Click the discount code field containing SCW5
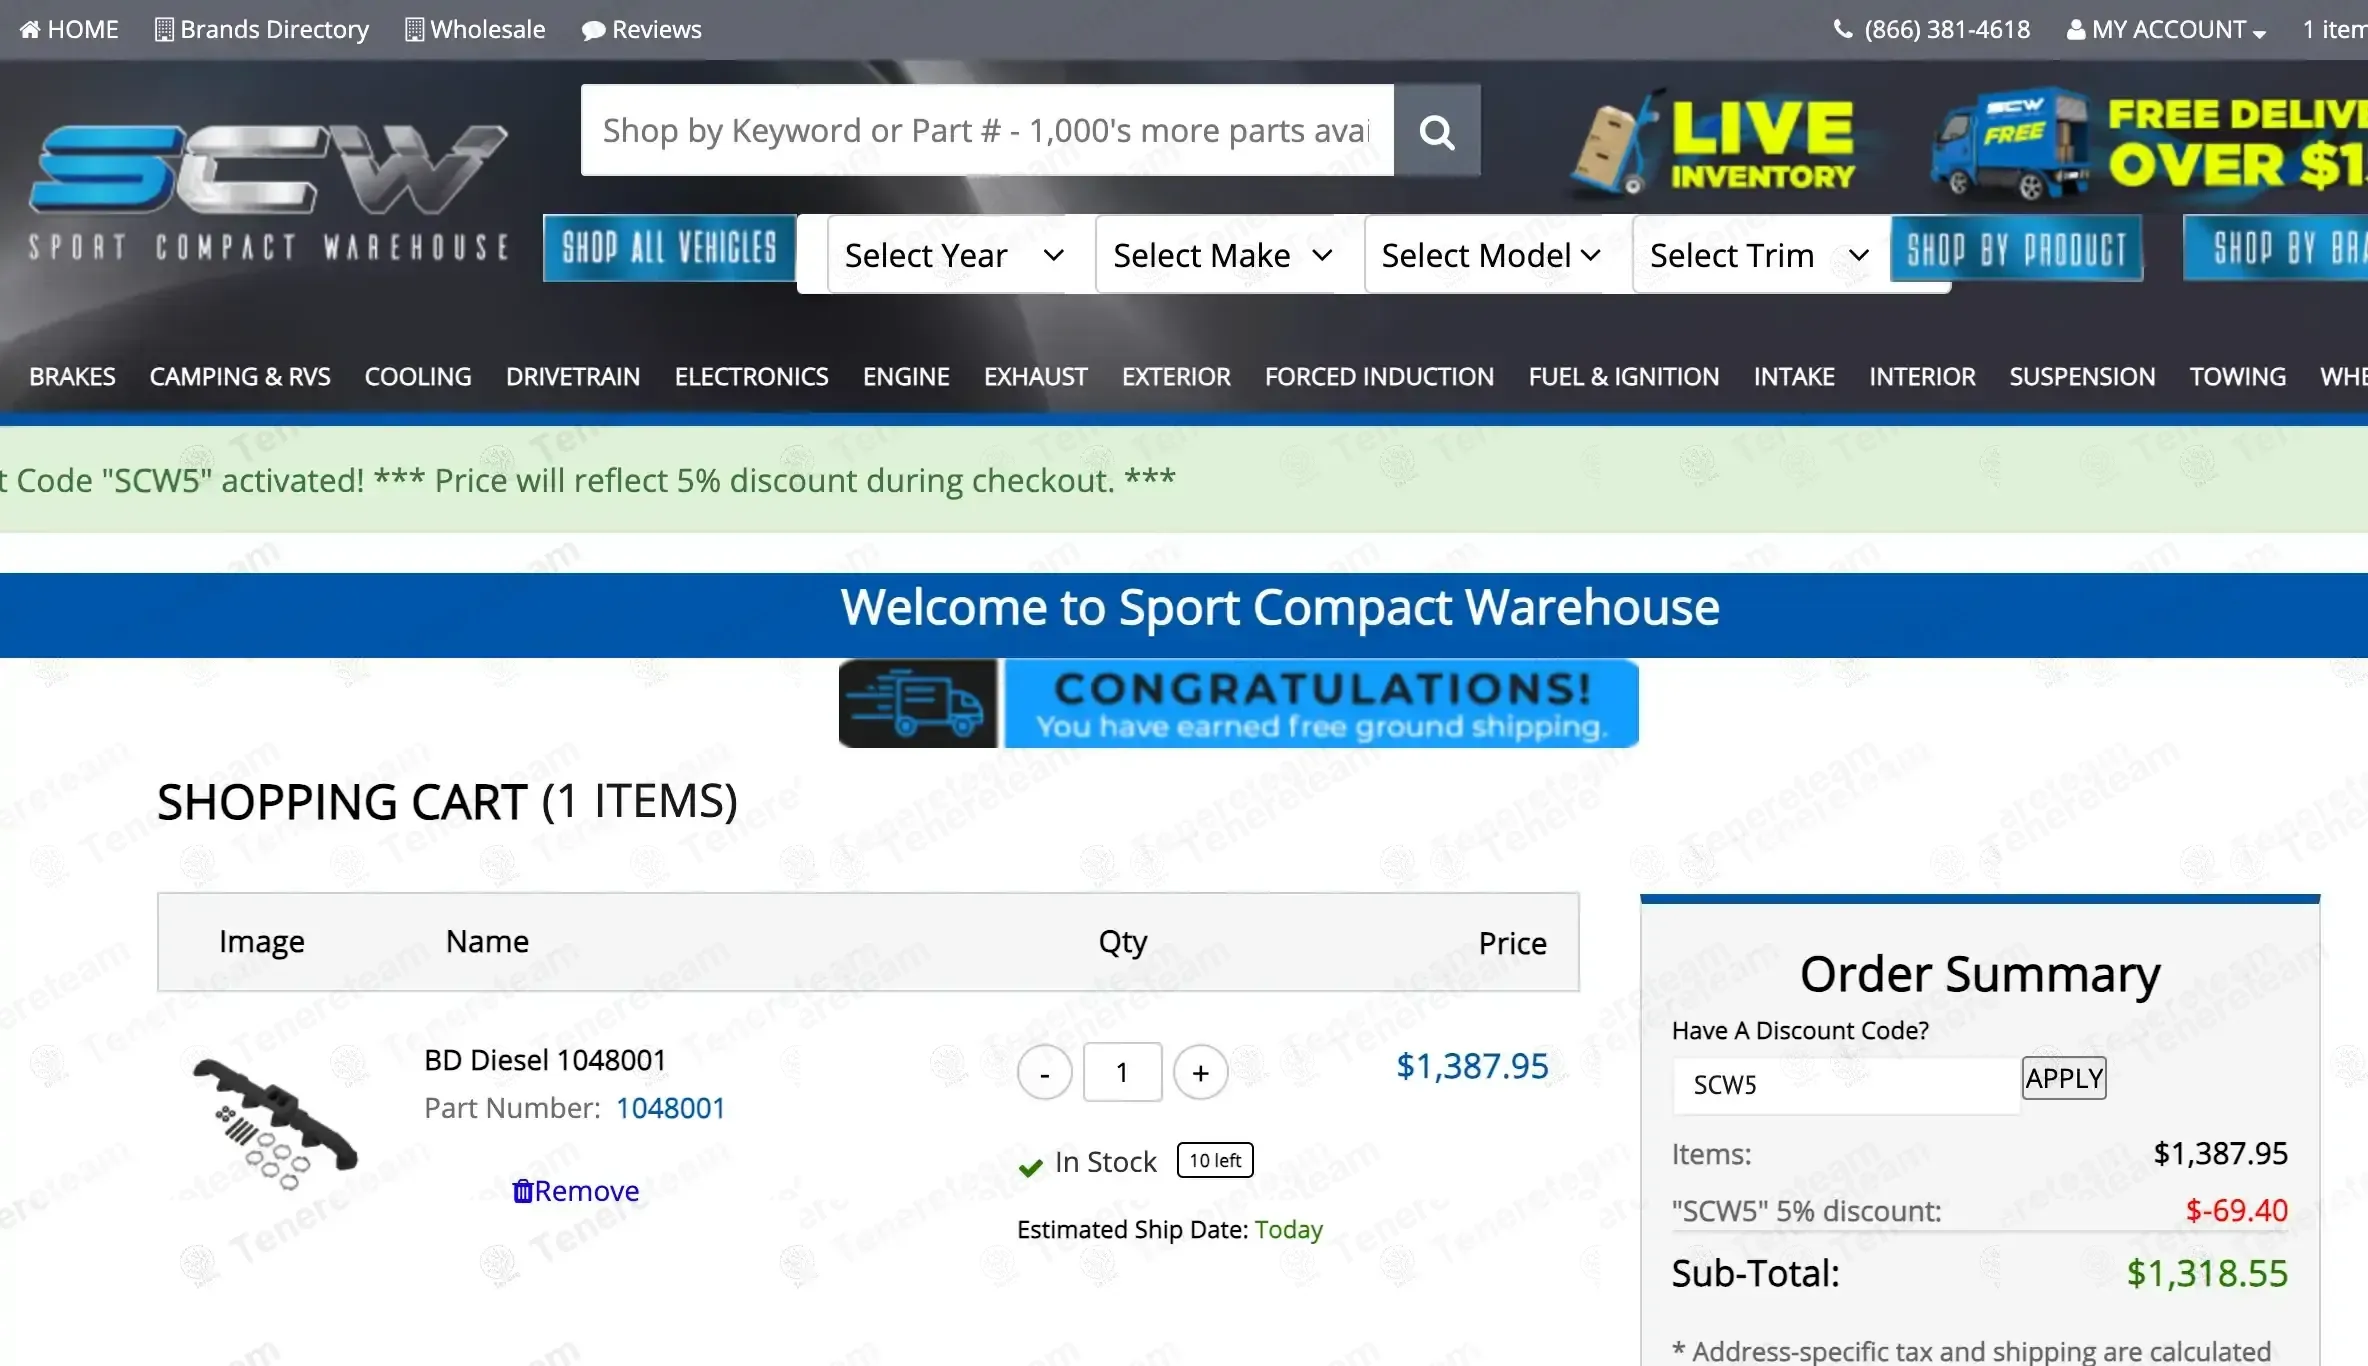This screenshot has width=2368, height=1366. [x=1846, y=1085]
